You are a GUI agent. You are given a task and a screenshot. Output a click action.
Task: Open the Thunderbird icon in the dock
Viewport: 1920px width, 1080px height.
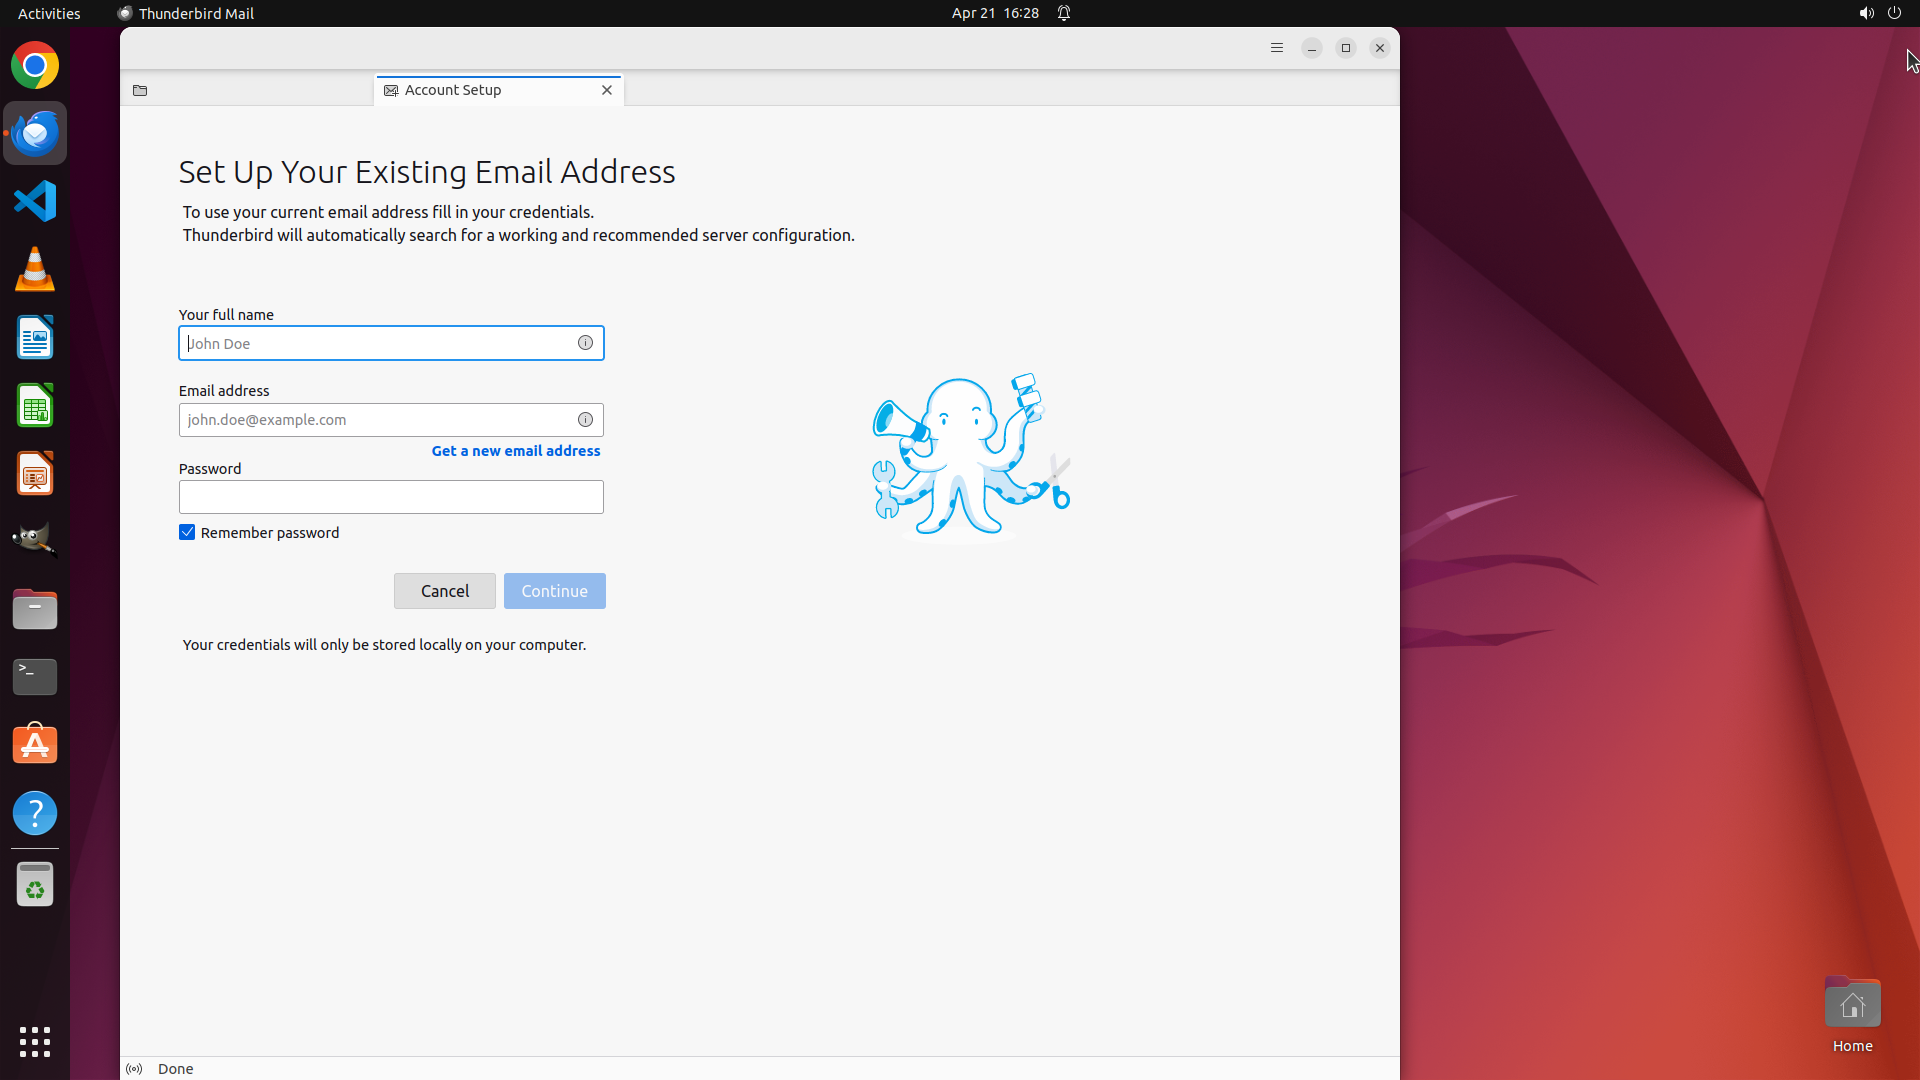pyautogui.click(x=35, y=133)
